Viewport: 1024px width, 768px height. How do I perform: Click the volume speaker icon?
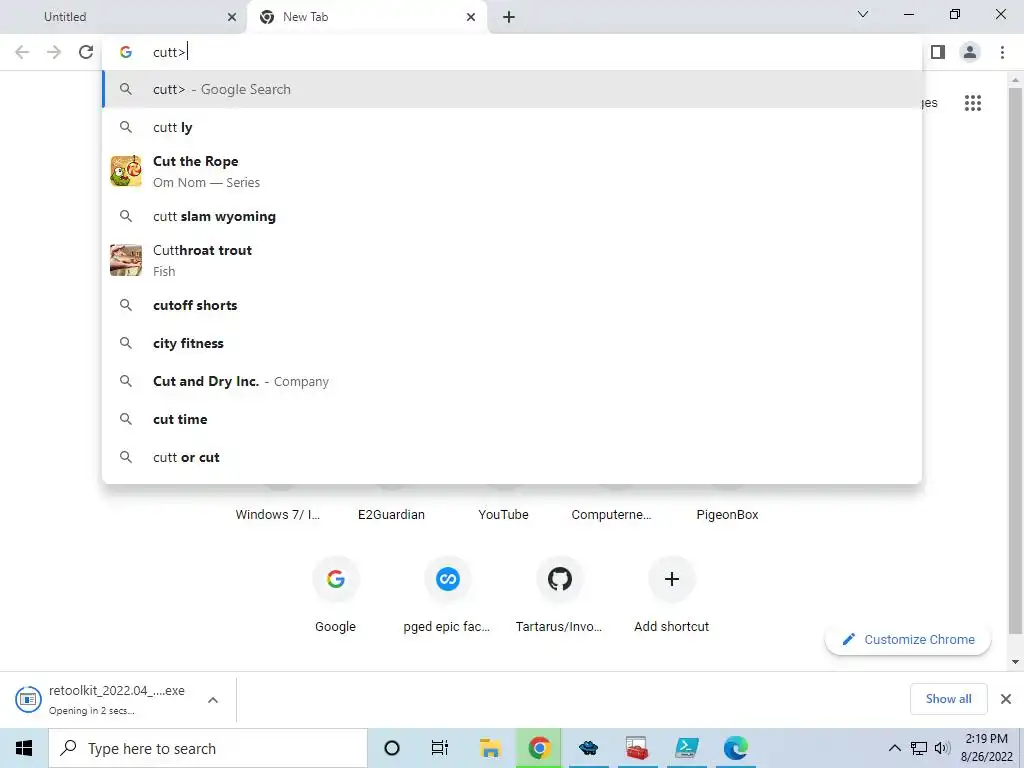point(942,748)
